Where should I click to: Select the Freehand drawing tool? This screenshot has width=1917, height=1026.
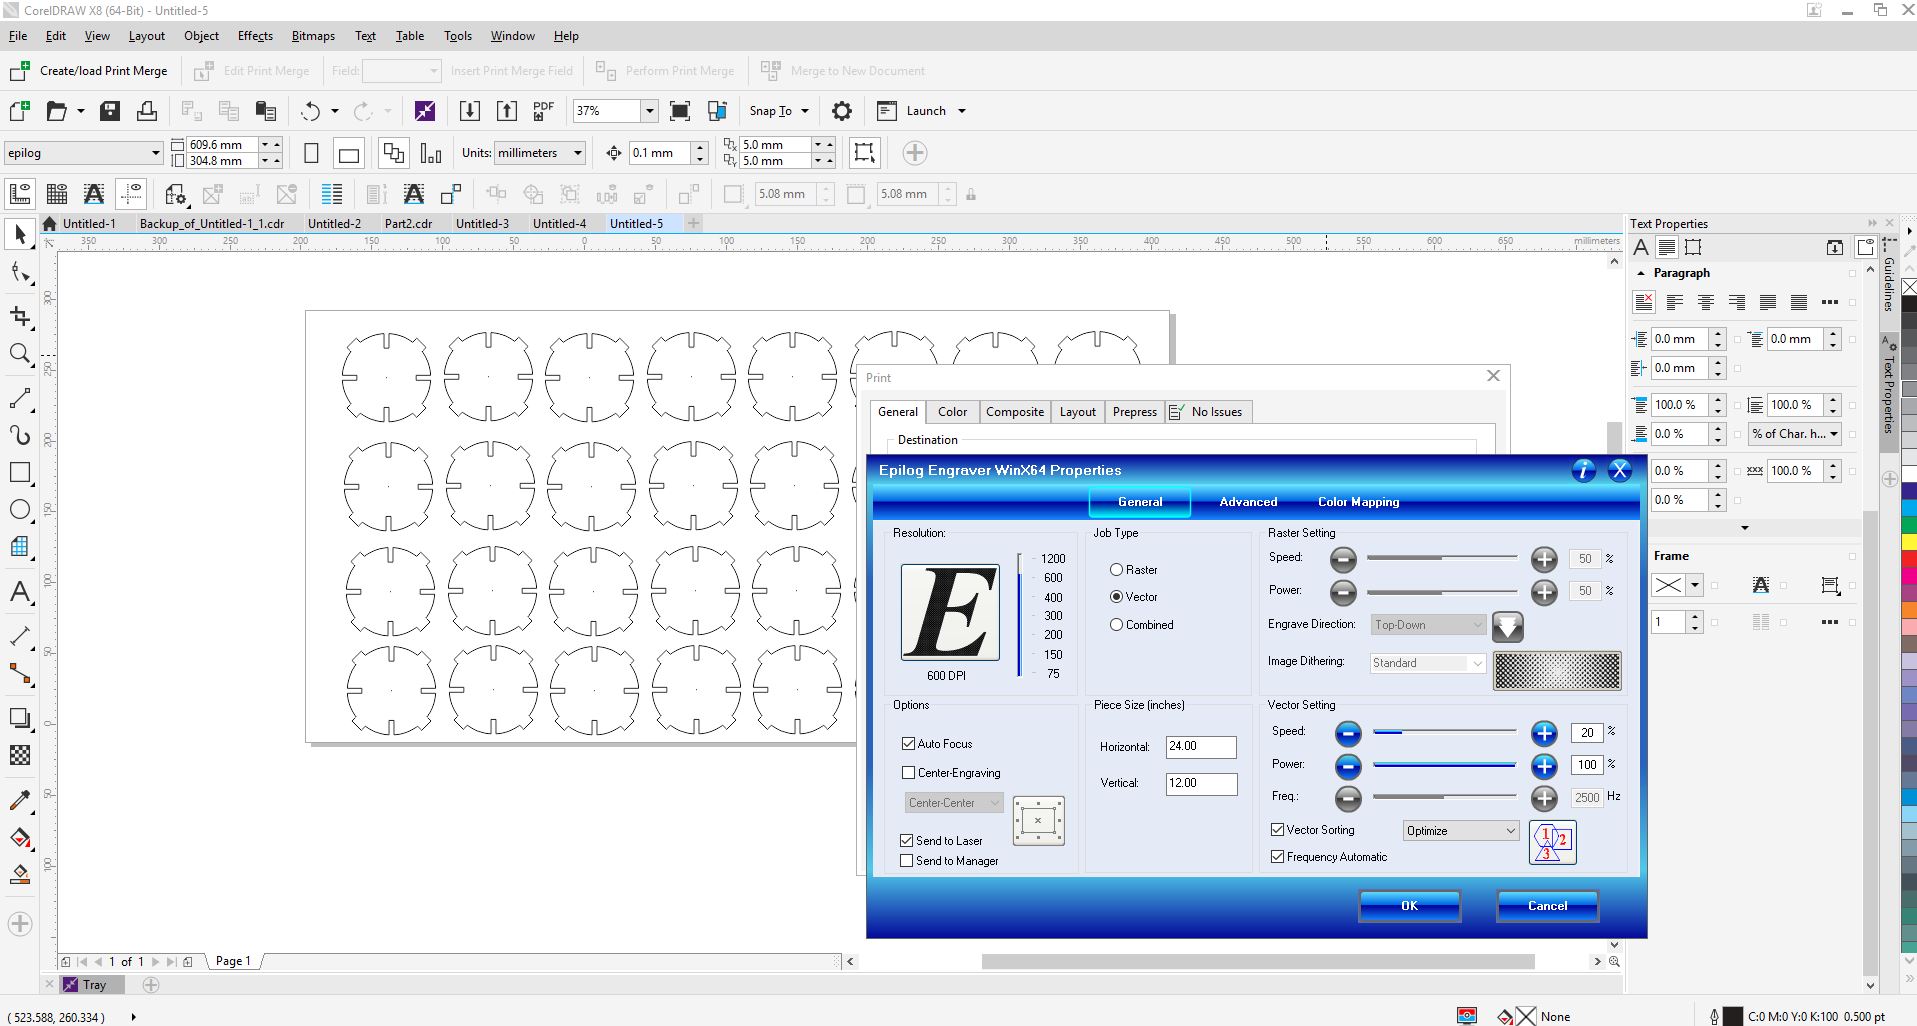[20, 398]
